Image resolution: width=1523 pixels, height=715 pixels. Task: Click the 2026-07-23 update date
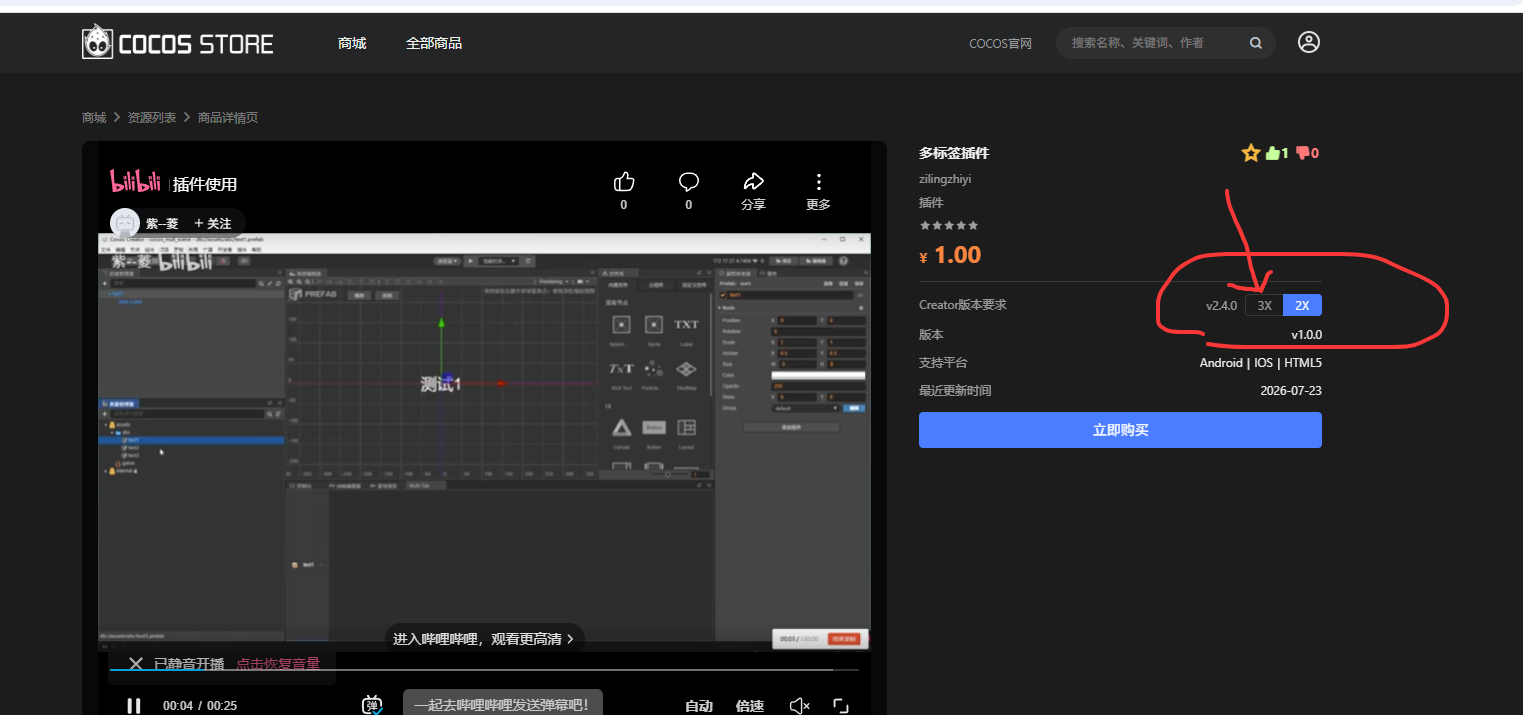pyautogui.click(x=1291, y=391)
